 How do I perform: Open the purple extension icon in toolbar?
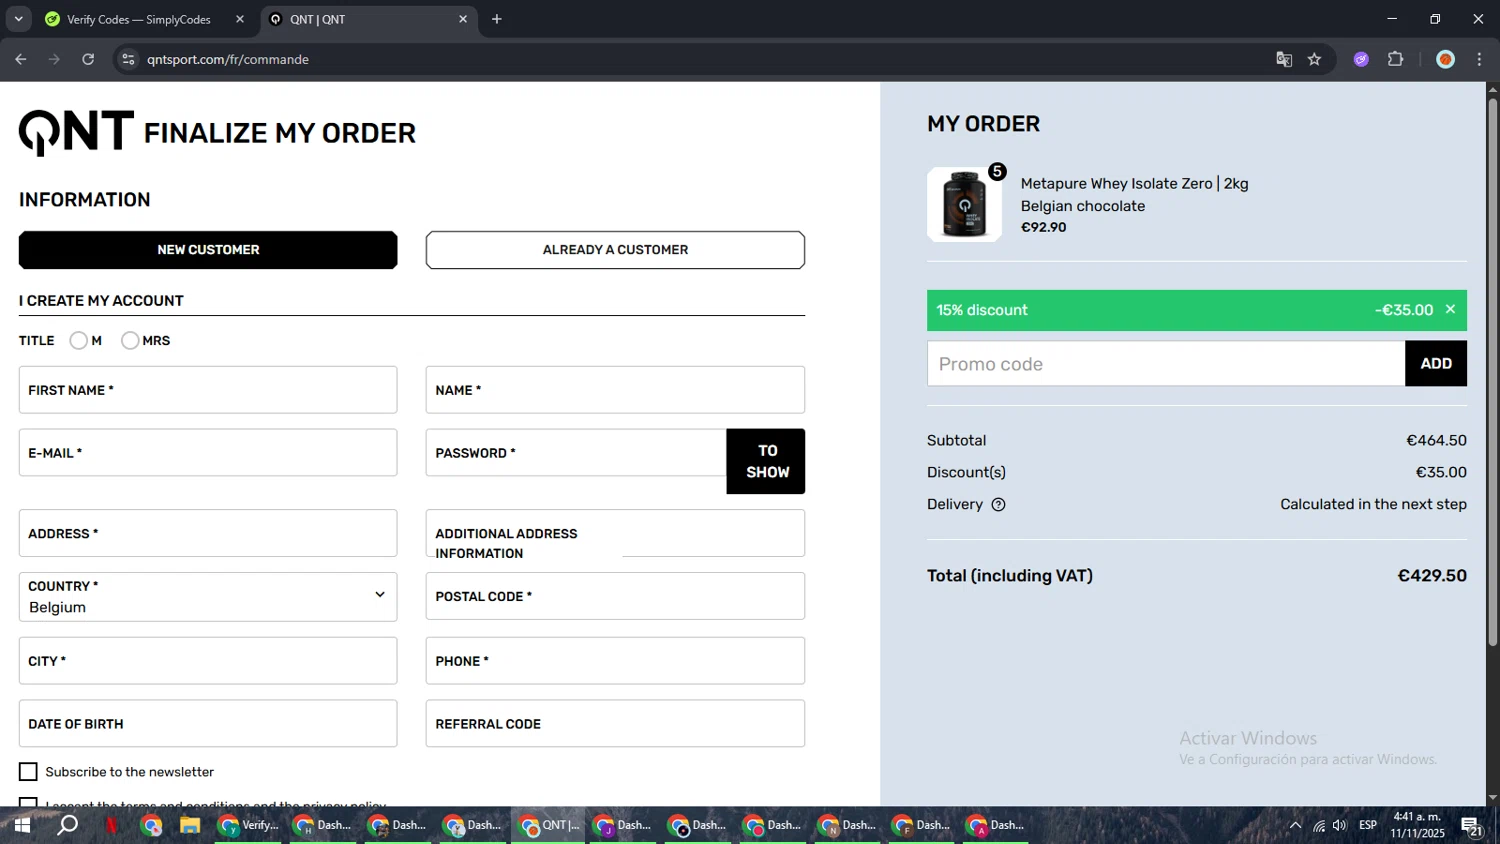(x=1361, y=59)
